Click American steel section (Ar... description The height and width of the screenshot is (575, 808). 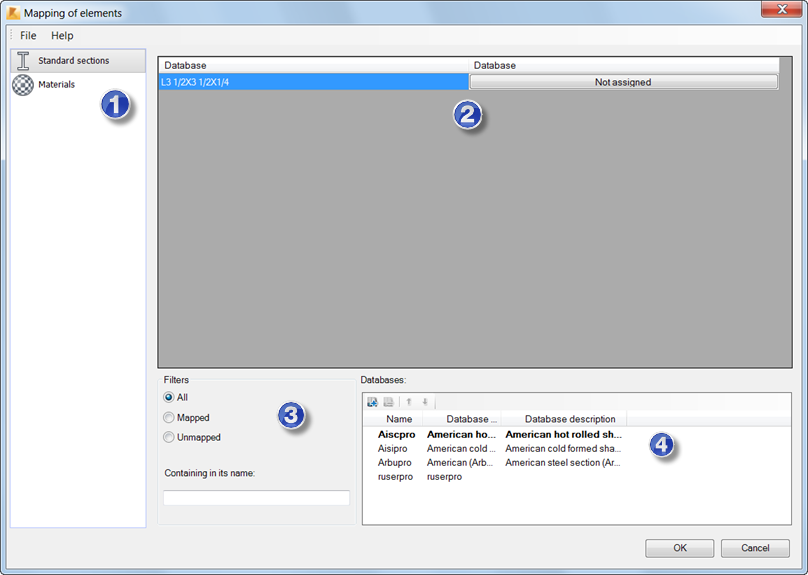point(563,463)
